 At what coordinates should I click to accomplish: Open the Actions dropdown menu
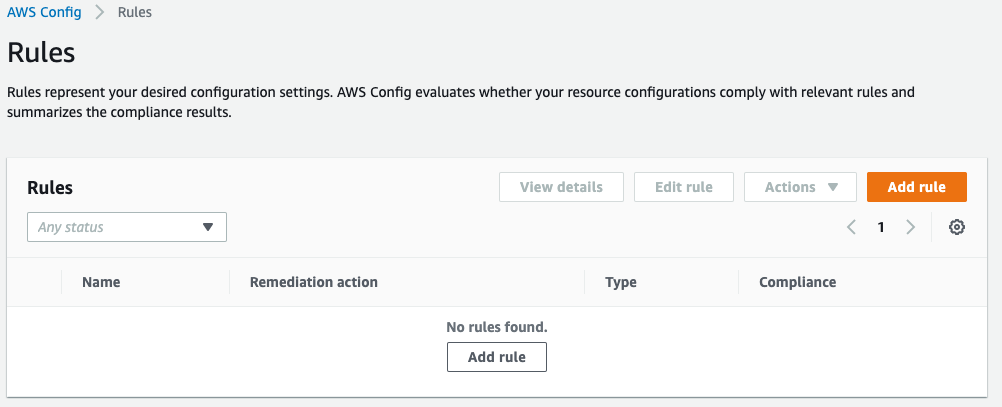(x=800, y=187)
